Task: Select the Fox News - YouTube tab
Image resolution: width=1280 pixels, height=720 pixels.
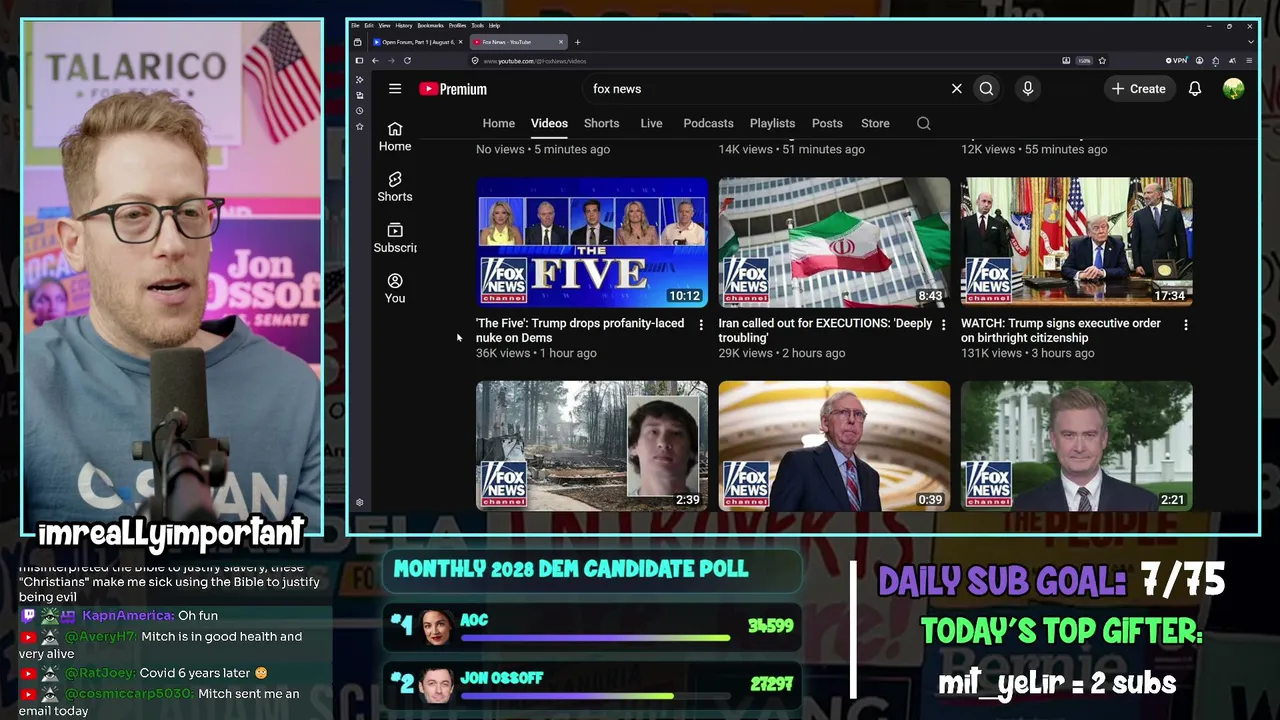Action: [x=518, y=42]
